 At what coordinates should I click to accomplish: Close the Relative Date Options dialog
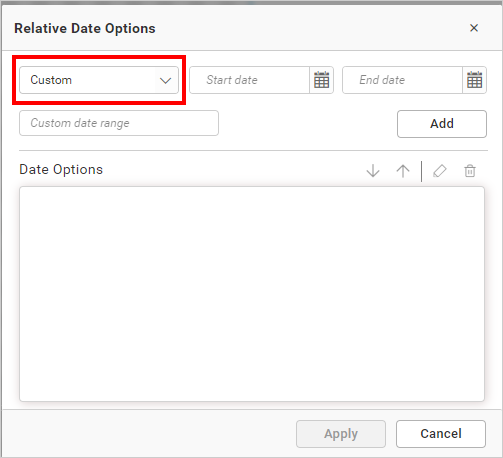coord(474,28)
